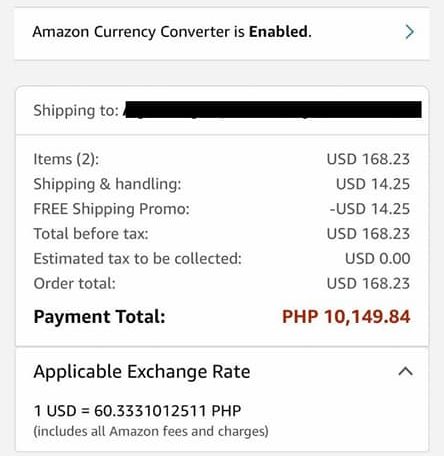This screenshot has width=444, height=456.
Task: Open Amazon Currency Converter settings chevron
Action: (410, 32)
